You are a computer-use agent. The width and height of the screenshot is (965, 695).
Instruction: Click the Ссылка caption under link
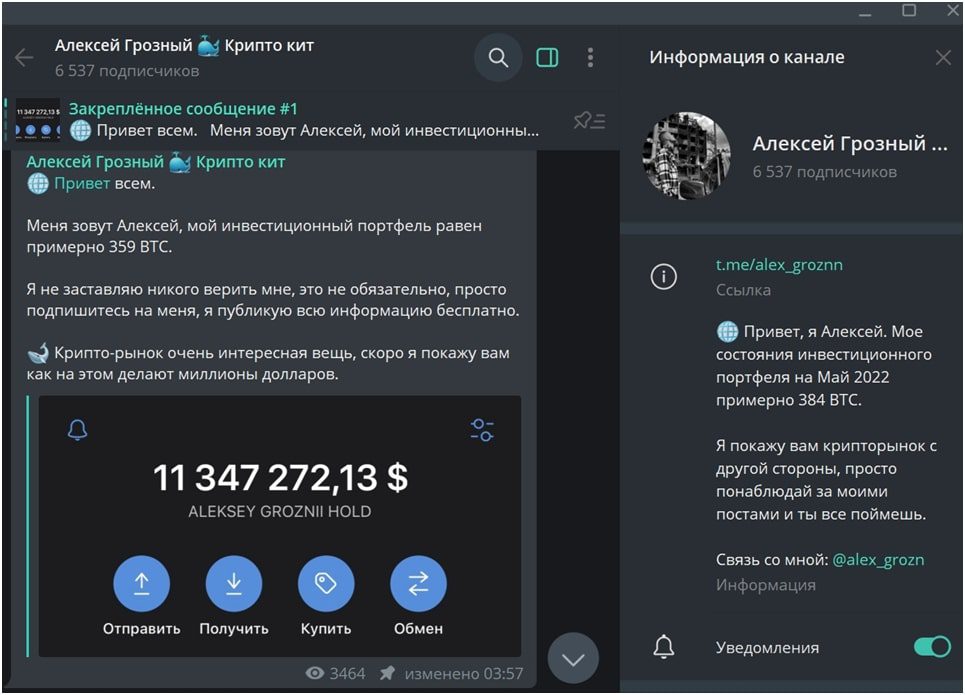(743, 290)
